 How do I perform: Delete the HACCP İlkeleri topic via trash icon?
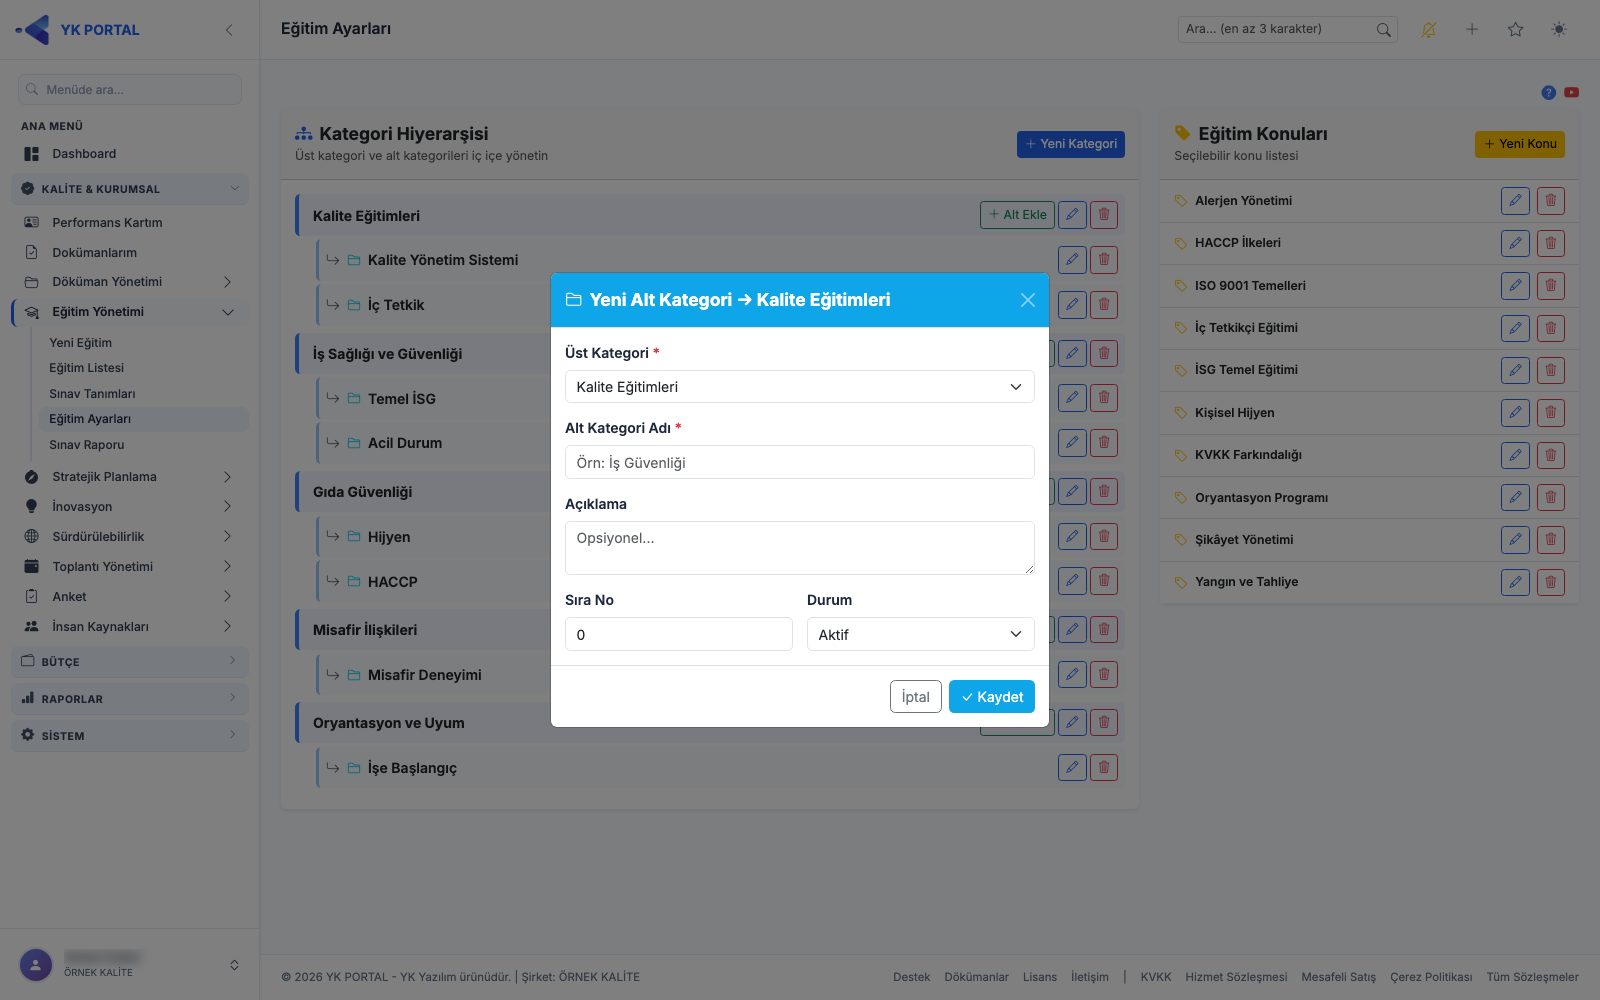coord(1551,243)
